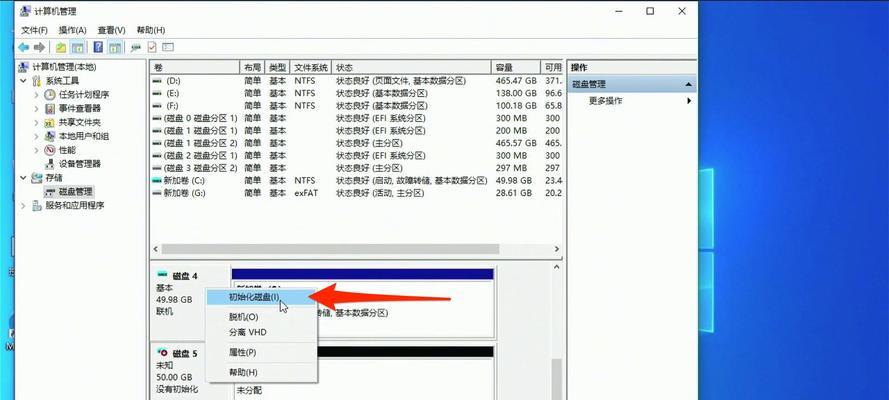Click the refresh/rescan toolbar icon
This screenshot has height=400, width=889.
(136, 48)
